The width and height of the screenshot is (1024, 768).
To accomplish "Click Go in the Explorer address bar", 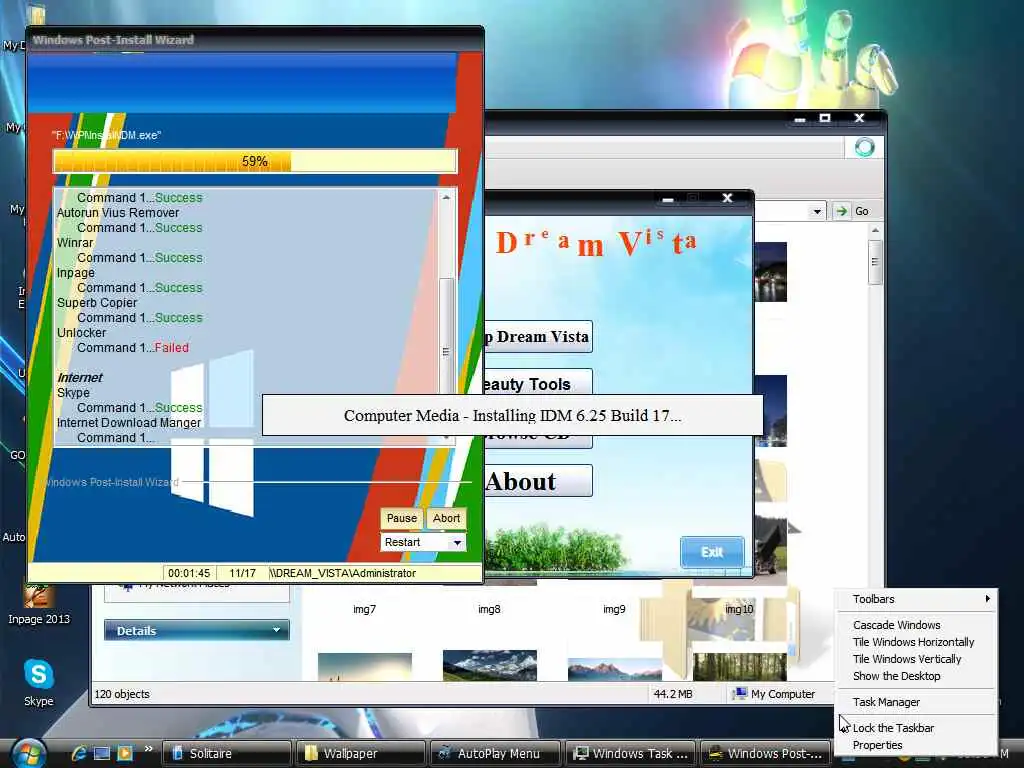I will click(x=861, y=211).
